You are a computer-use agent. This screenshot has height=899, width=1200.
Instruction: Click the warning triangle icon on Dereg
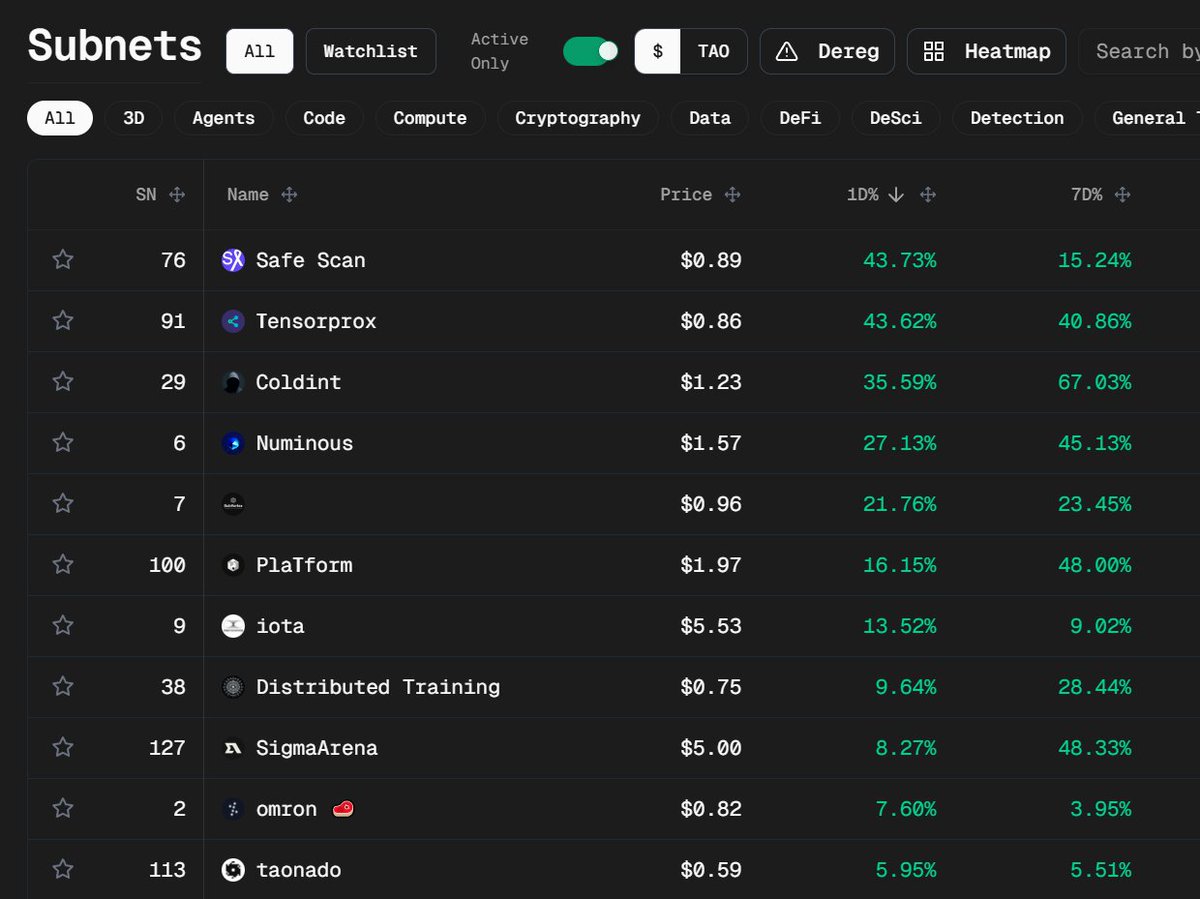(x=787, y=51)
